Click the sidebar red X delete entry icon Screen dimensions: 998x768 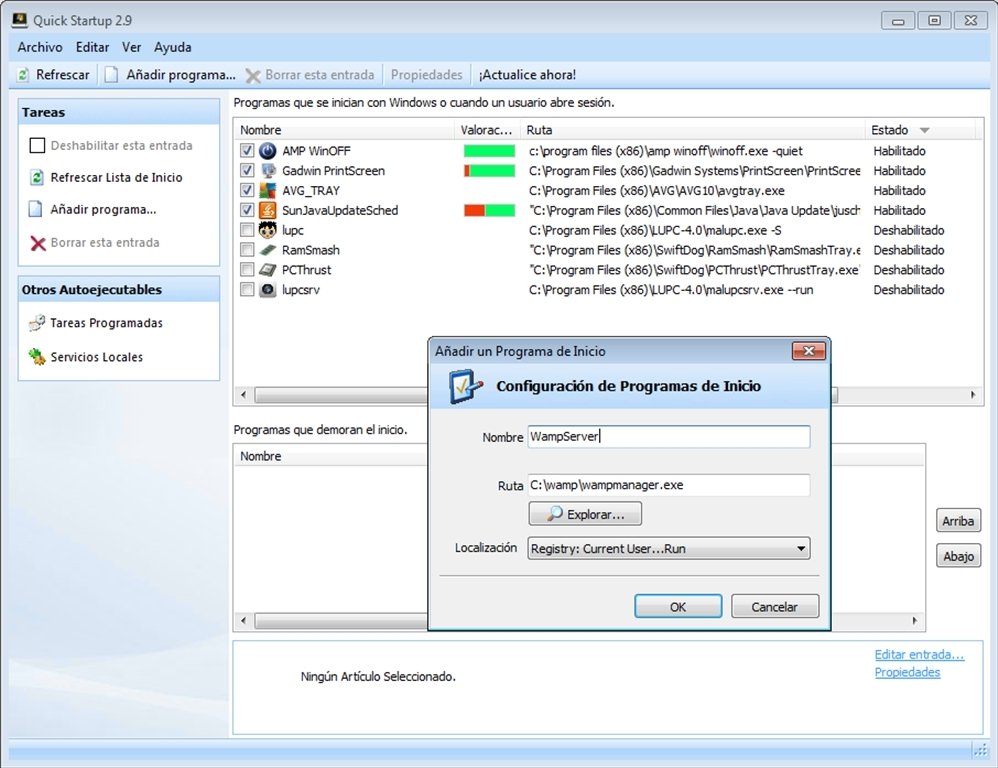pyautogui.click(x=38, y=243)
